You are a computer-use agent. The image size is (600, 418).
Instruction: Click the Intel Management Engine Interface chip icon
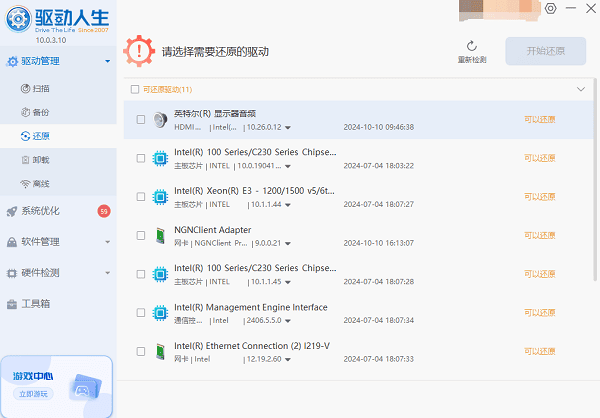[x=159, y=313]
